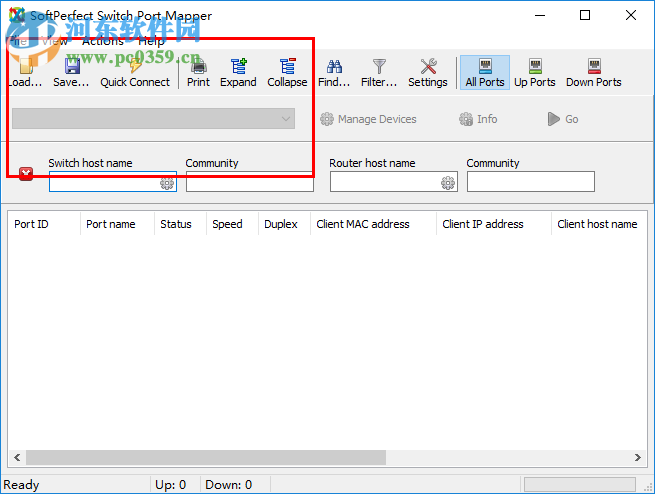Click the horizontal scrollbar right arrow
655x494 pixels.
[x=637, y=457]
